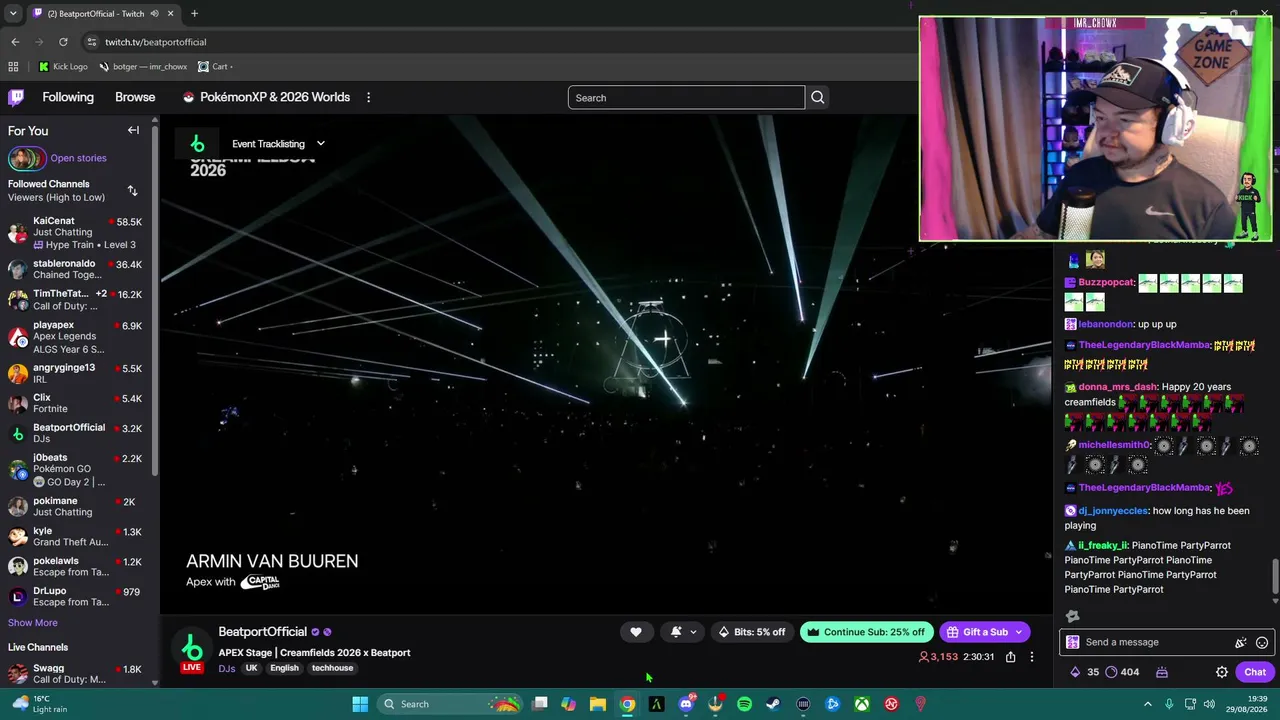Click the Chrome reload button
The height and width of the screenshot is (720, 1280).
(x=63, y=42)
